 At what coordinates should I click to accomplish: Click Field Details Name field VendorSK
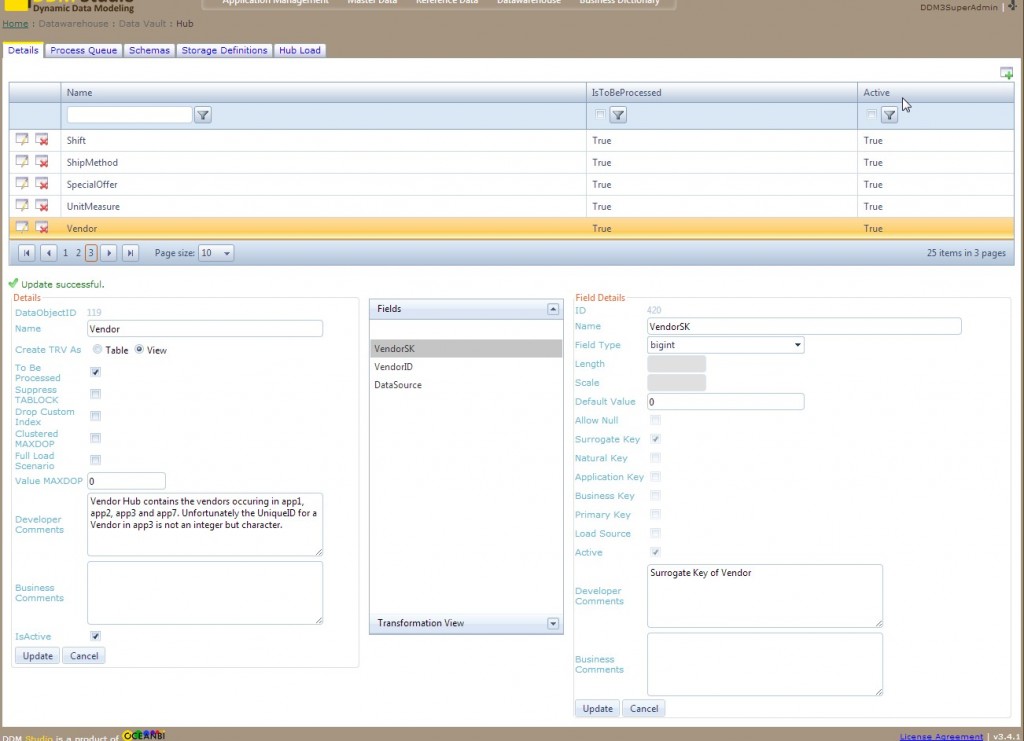click(804, 326)
